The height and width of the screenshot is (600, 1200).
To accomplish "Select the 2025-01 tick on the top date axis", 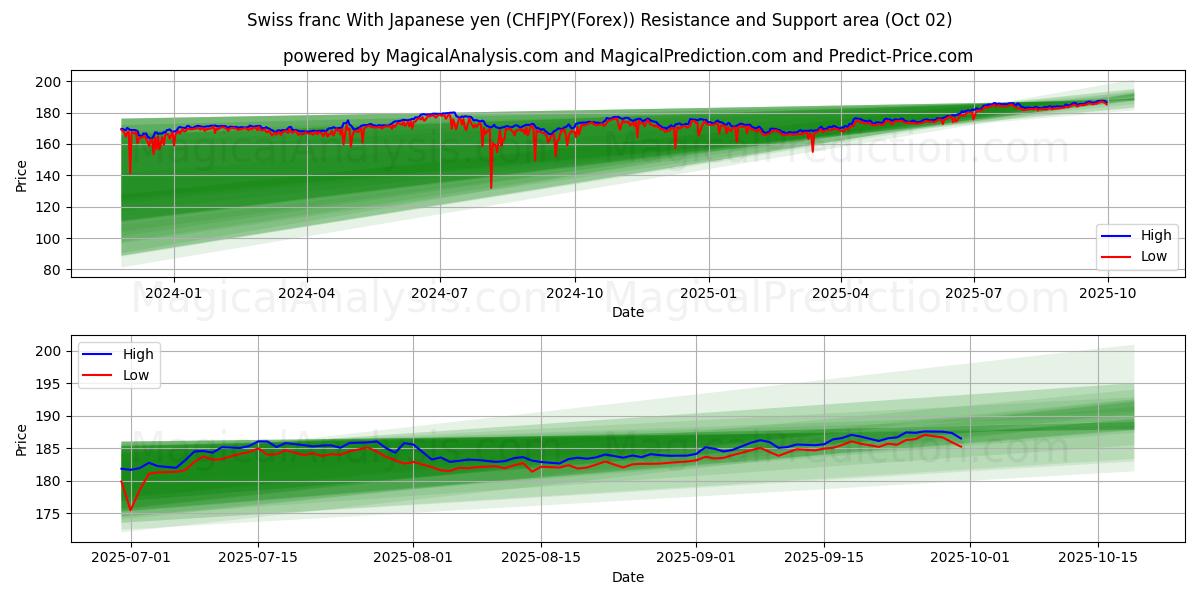I will click(708, 293).
